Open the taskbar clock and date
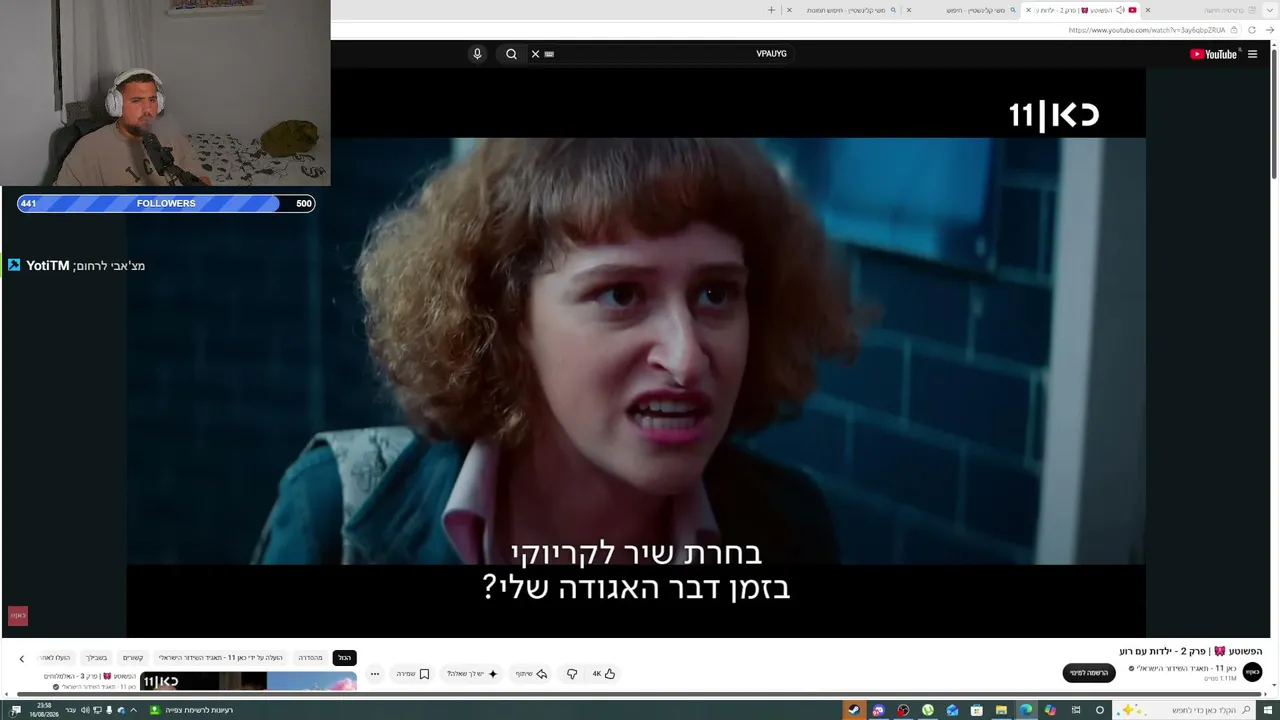 point(43,710)
